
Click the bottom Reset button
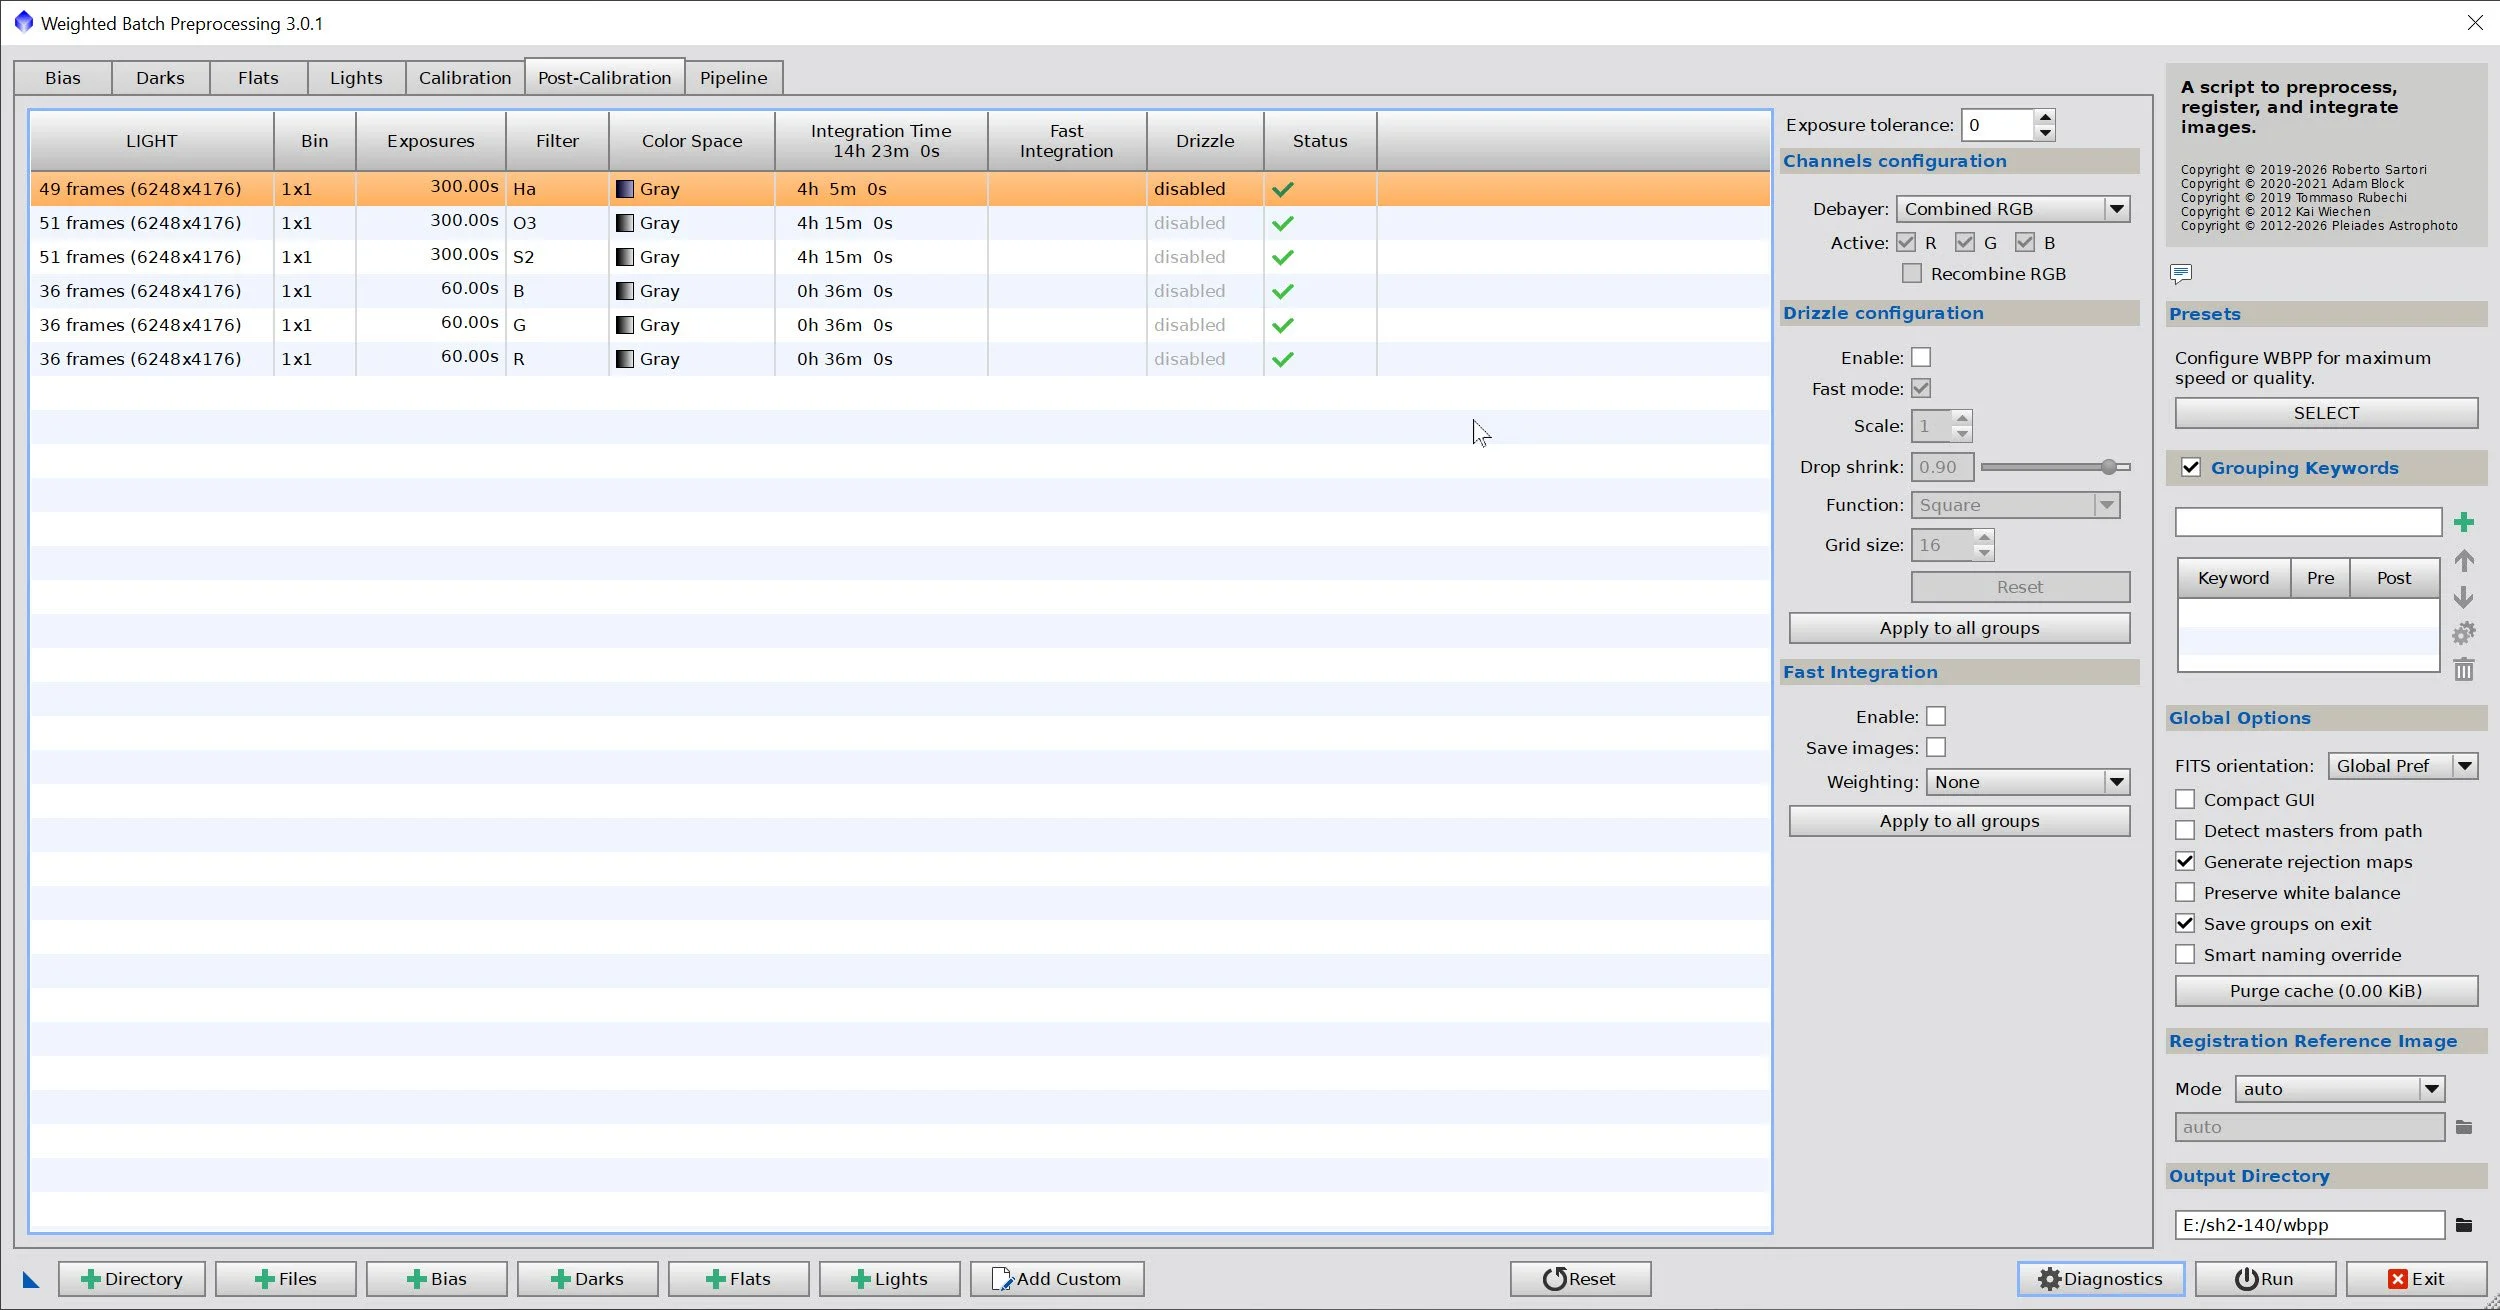tap(1580, 1279)
